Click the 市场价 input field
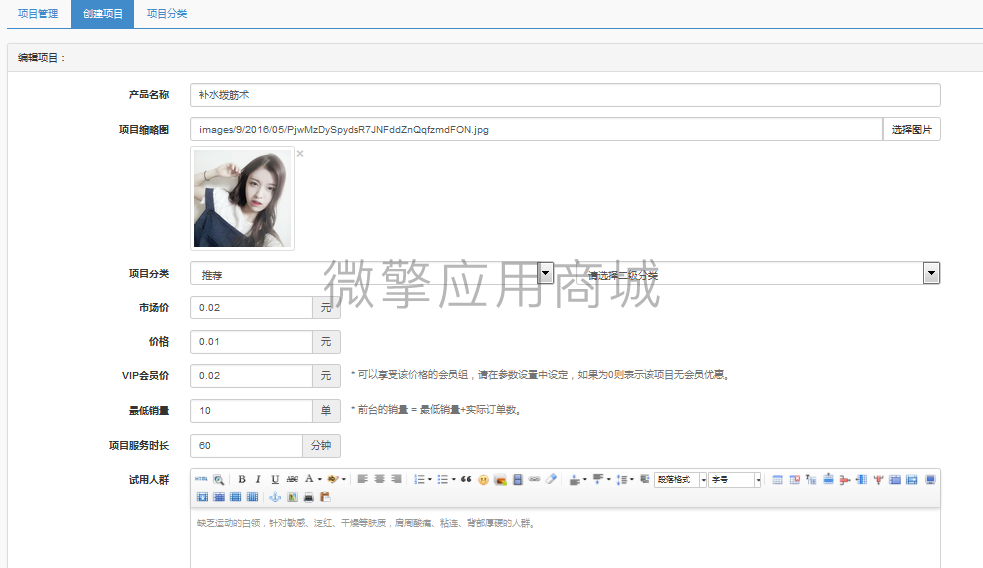The image size is (983, 568). (x=251, y=307)
